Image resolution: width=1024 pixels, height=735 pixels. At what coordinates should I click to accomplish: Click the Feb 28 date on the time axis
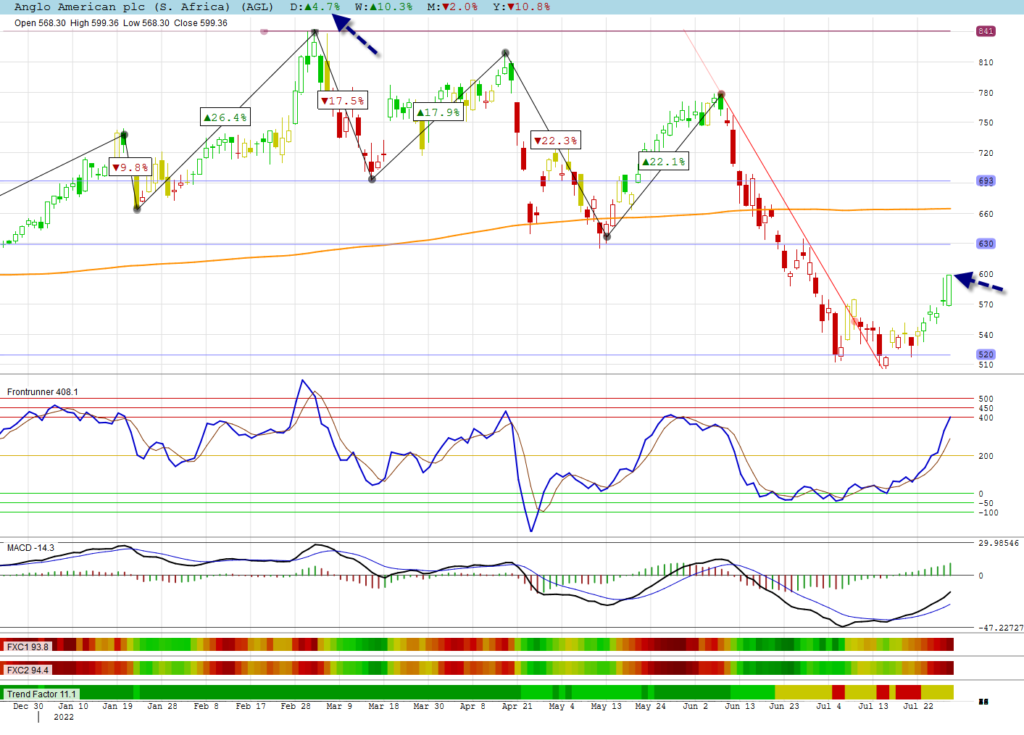tap(296, 706)
